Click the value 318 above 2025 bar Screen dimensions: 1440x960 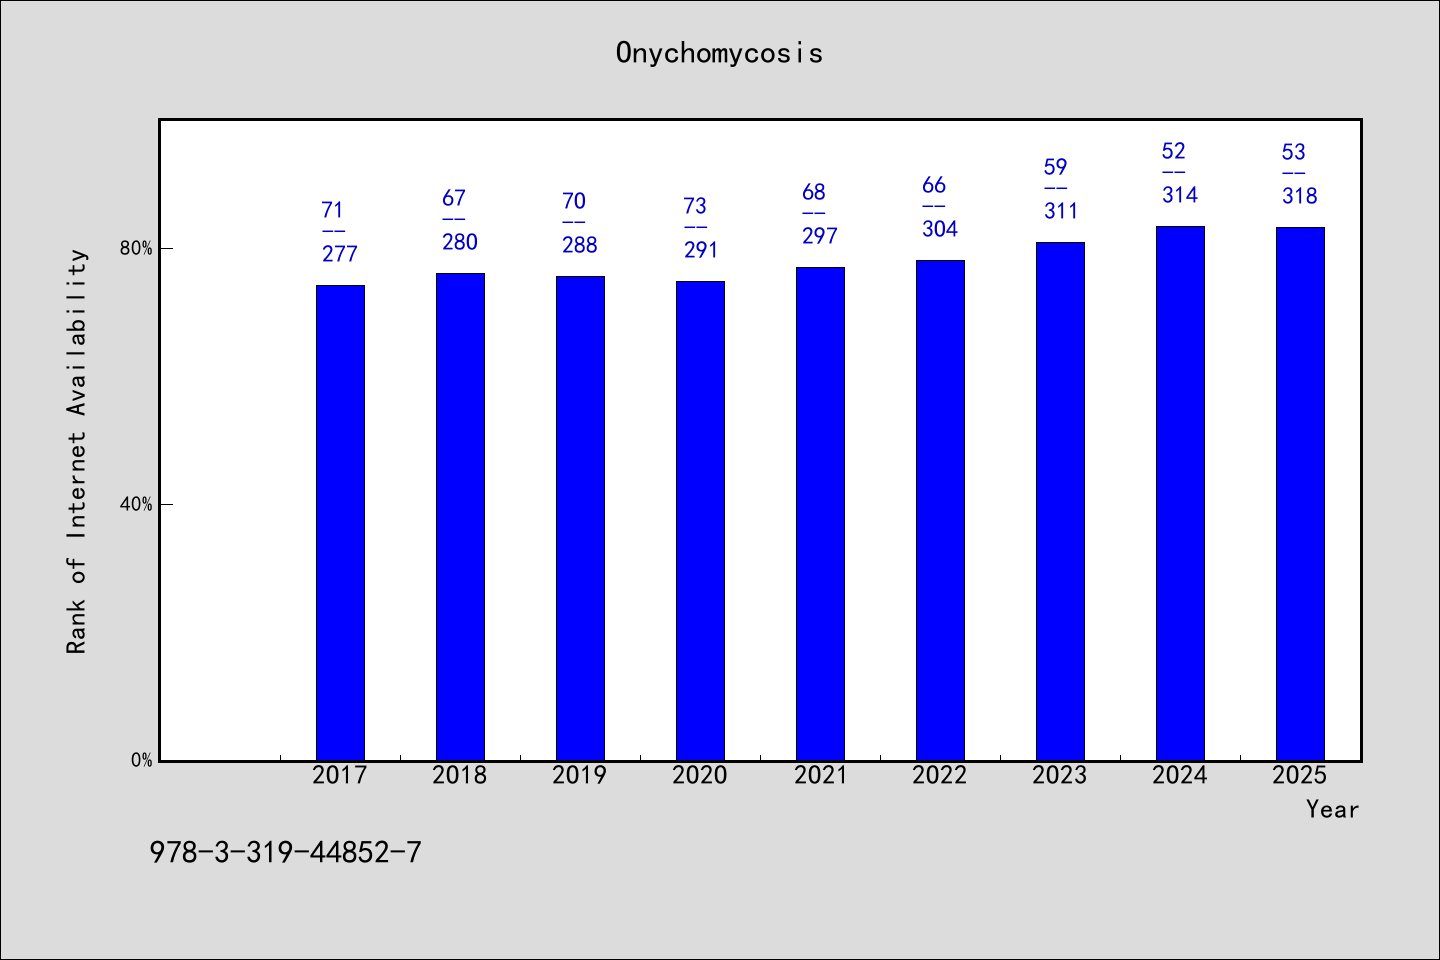(x=1300, y=196)
